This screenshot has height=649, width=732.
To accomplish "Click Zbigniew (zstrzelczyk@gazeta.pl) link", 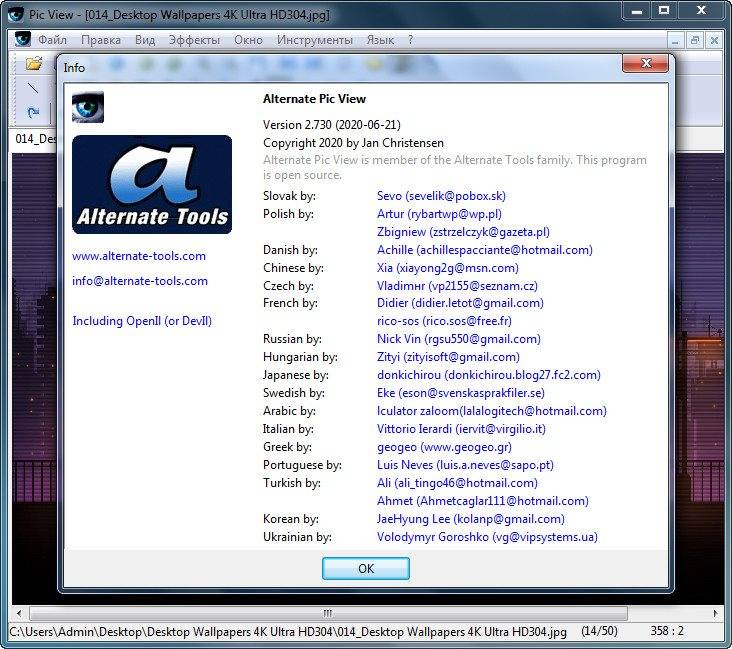I will (x=463, y=232).
